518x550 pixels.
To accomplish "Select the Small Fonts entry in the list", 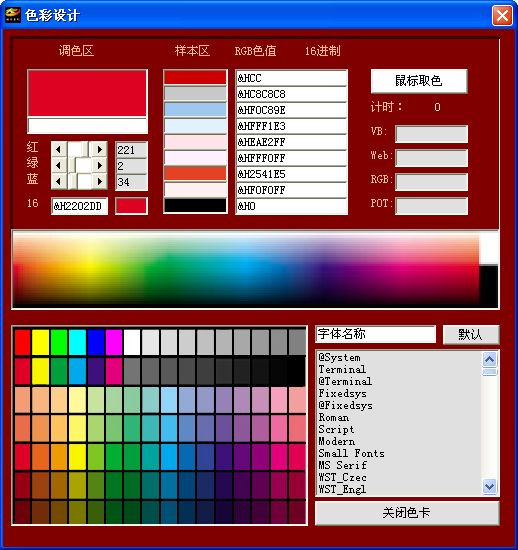I will [351, 453].
